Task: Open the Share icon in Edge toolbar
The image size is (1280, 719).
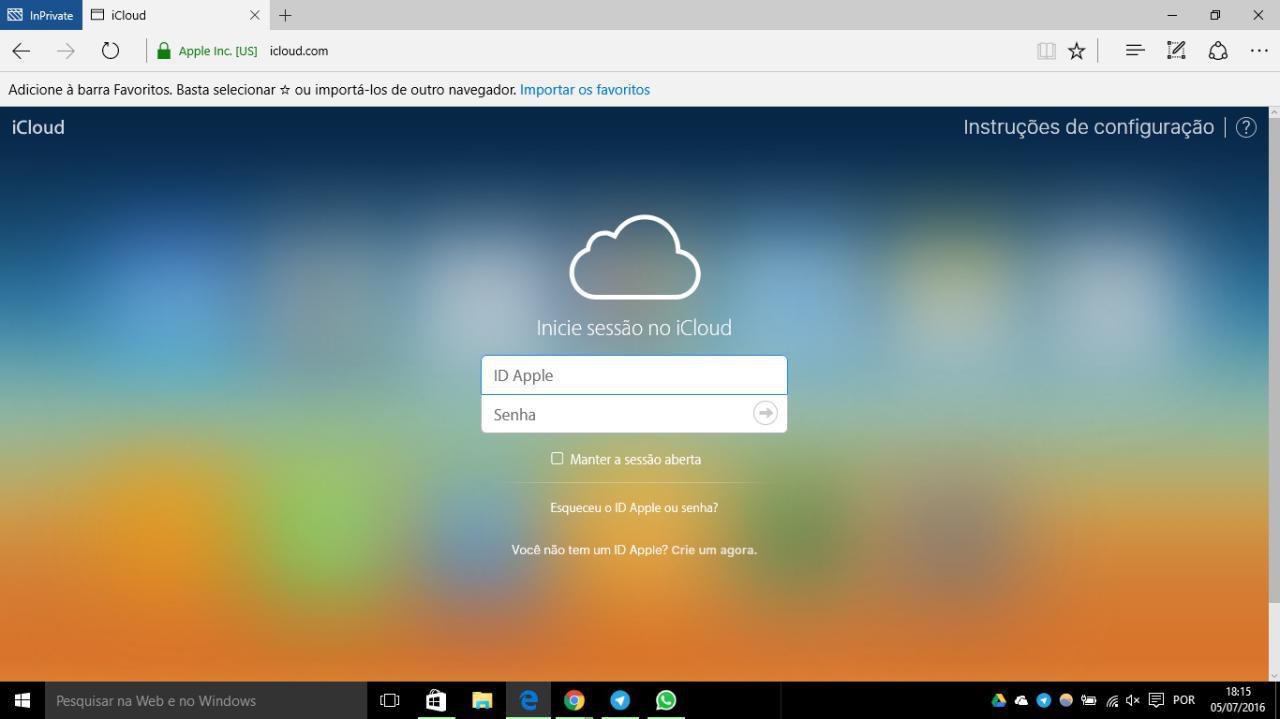Action: [x=1218, y=50]
